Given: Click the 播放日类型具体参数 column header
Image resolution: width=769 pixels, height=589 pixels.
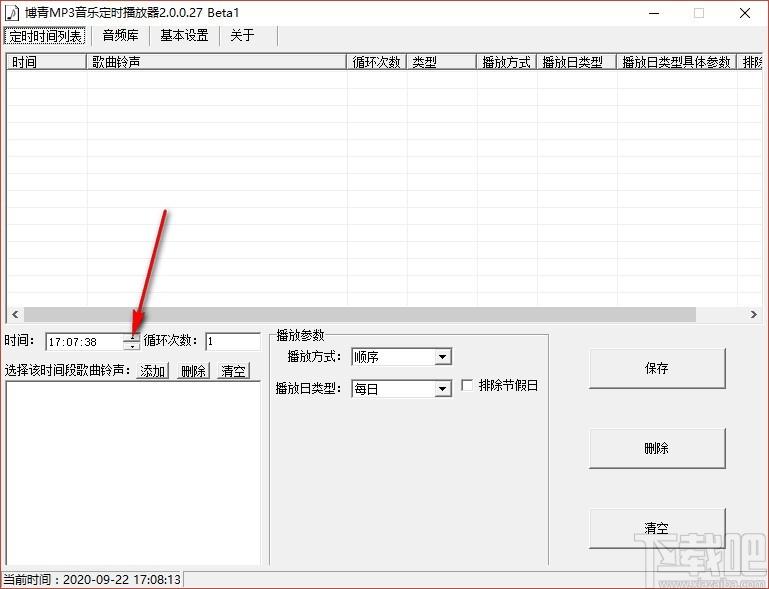Looking at the screenshot, I should coord(677,62).
